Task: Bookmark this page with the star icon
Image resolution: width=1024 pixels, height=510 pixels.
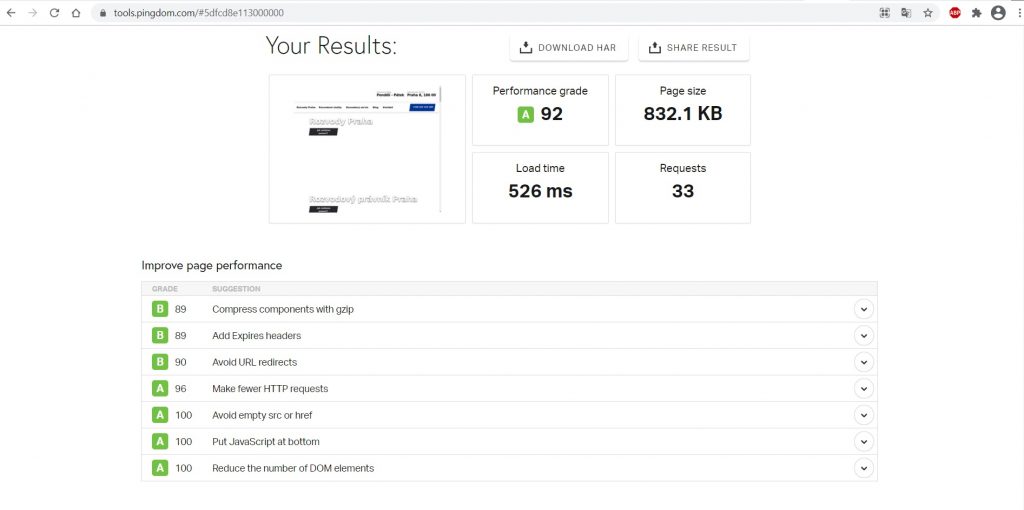Action: 928,13
